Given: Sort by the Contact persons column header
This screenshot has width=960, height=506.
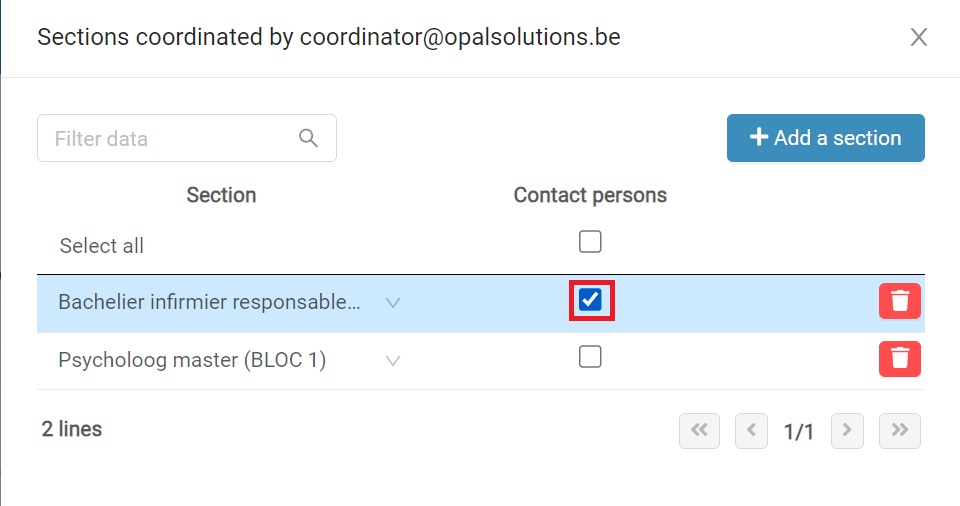Looking at the screenshot, I should pos(590,195).
